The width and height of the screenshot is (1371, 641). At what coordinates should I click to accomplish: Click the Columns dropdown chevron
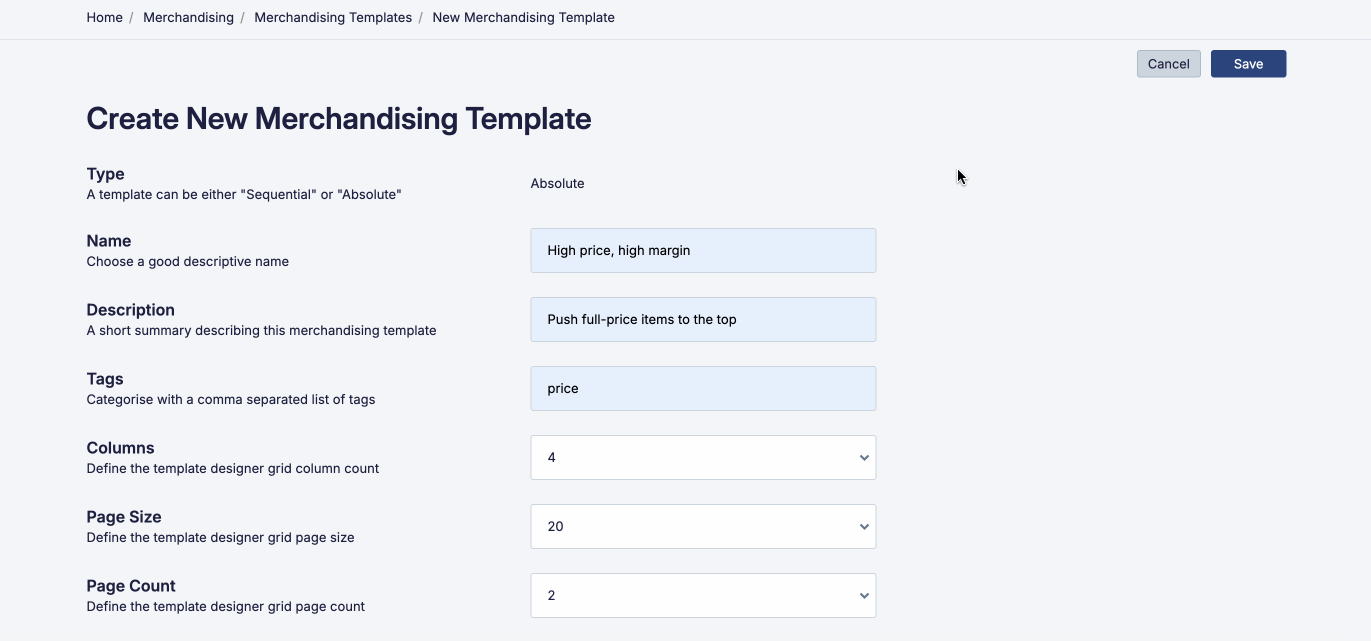coord(862,457)
